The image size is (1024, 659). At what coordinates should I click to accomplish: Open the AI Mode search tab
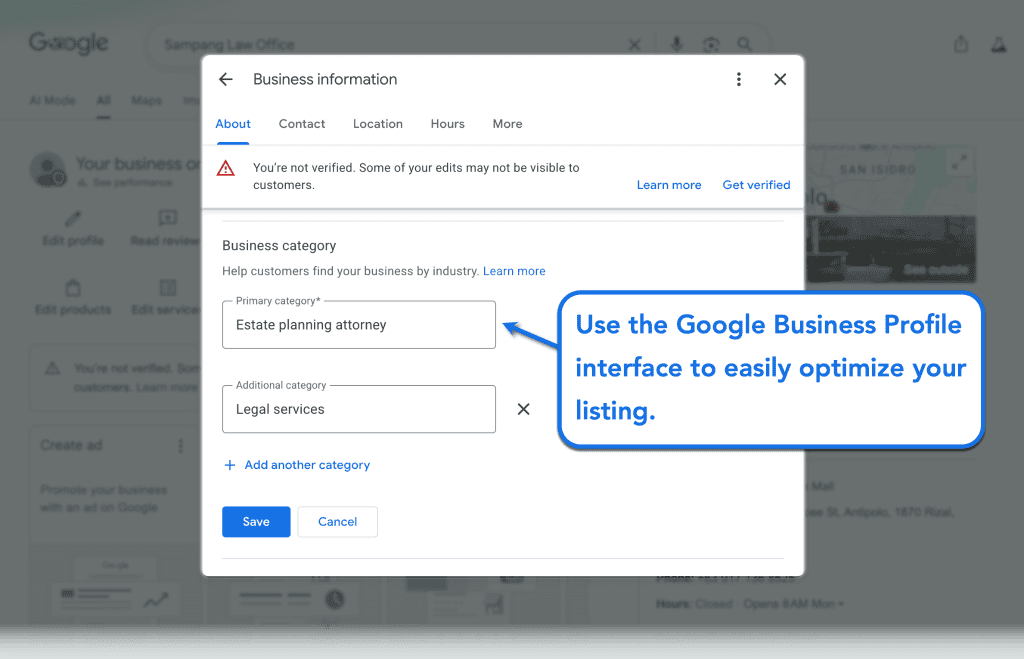52,101
